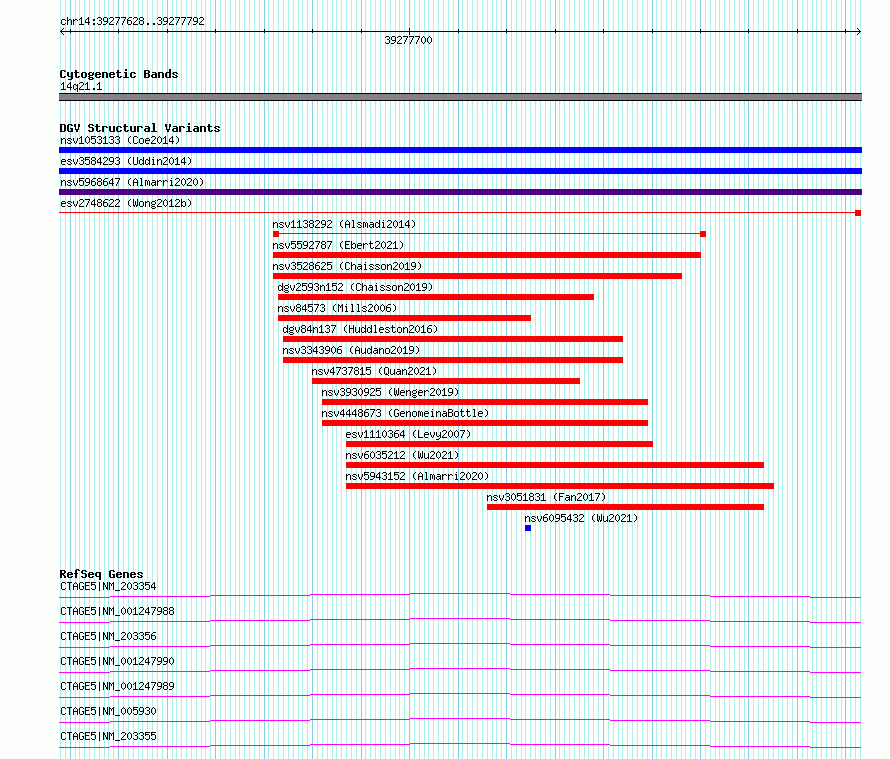Select esv1110364 (Levy2007) label

[409, 434]
